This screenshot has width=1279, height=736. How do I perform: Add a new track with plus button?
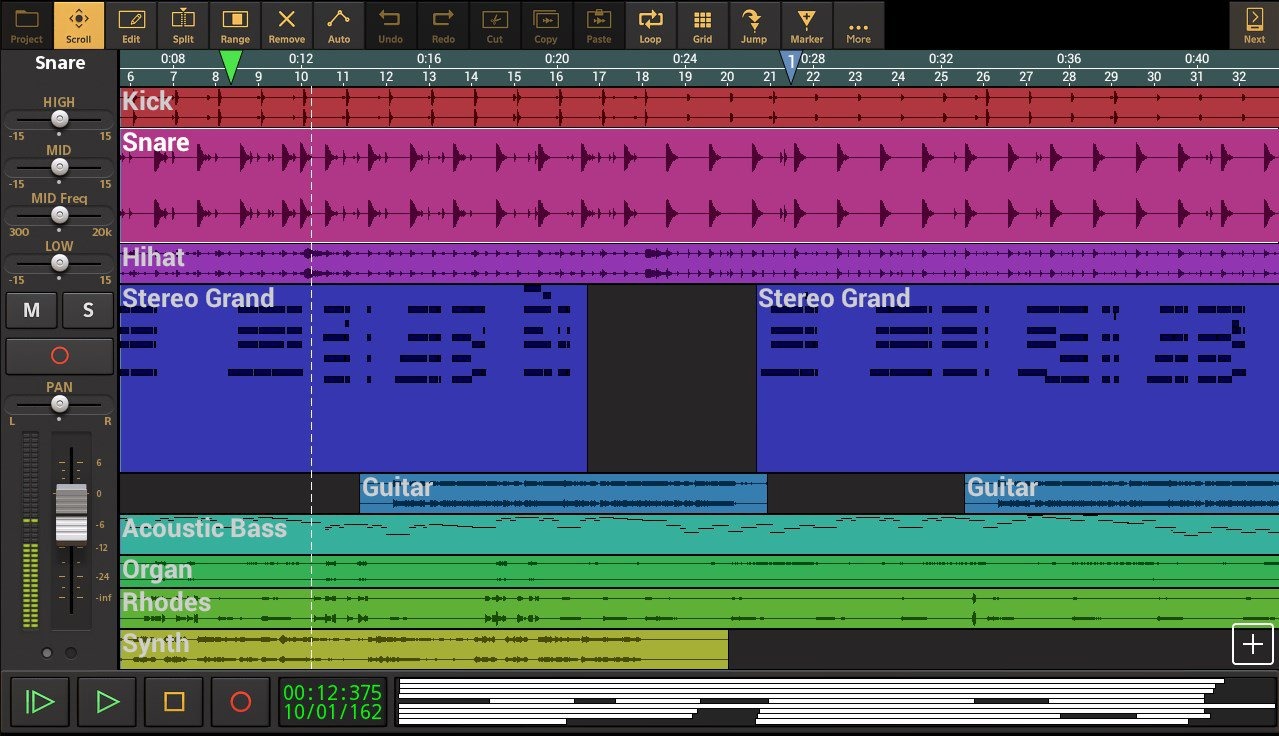(x=1252, y=645)
